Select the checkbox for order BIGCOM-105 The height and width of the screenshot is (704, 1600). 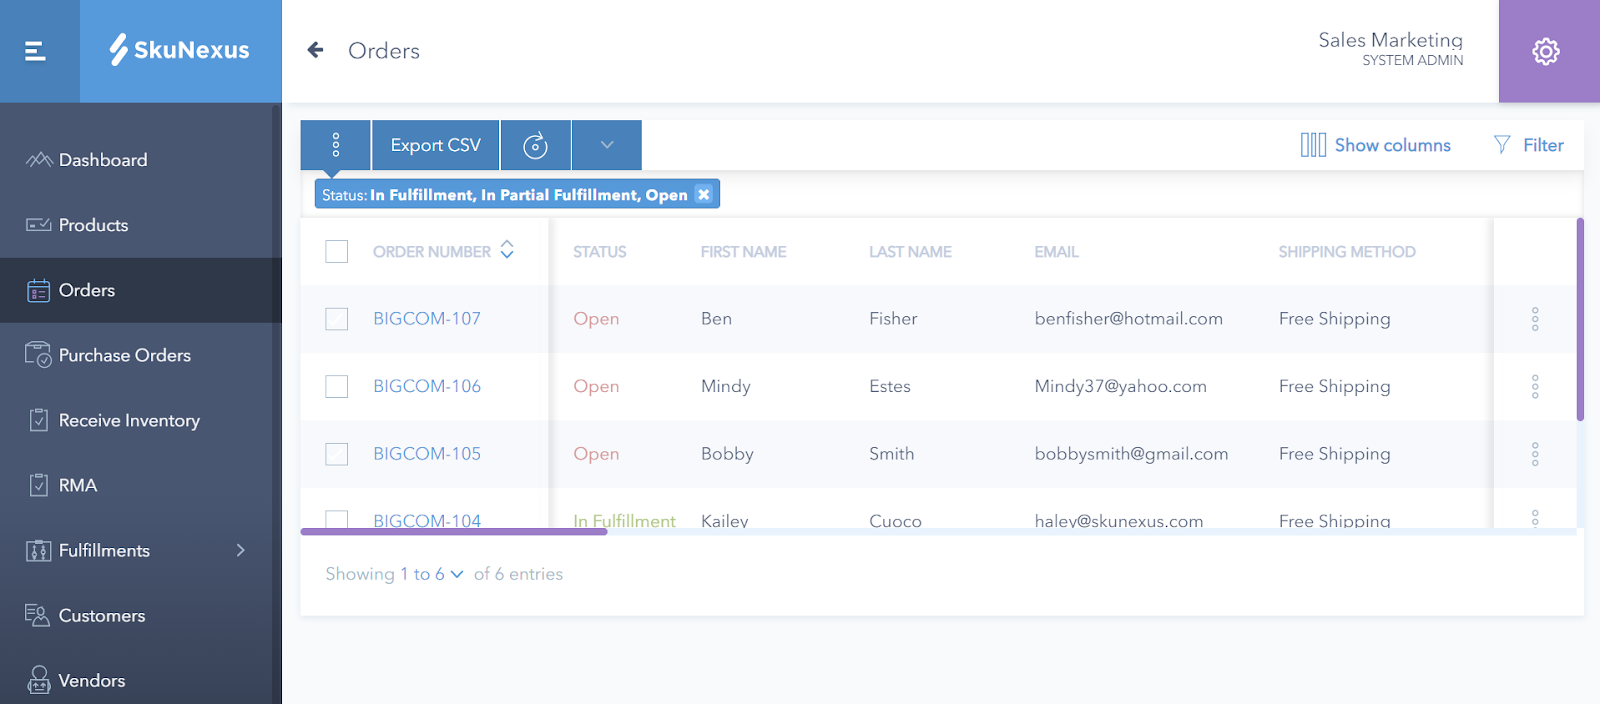(x=337, y=454)
